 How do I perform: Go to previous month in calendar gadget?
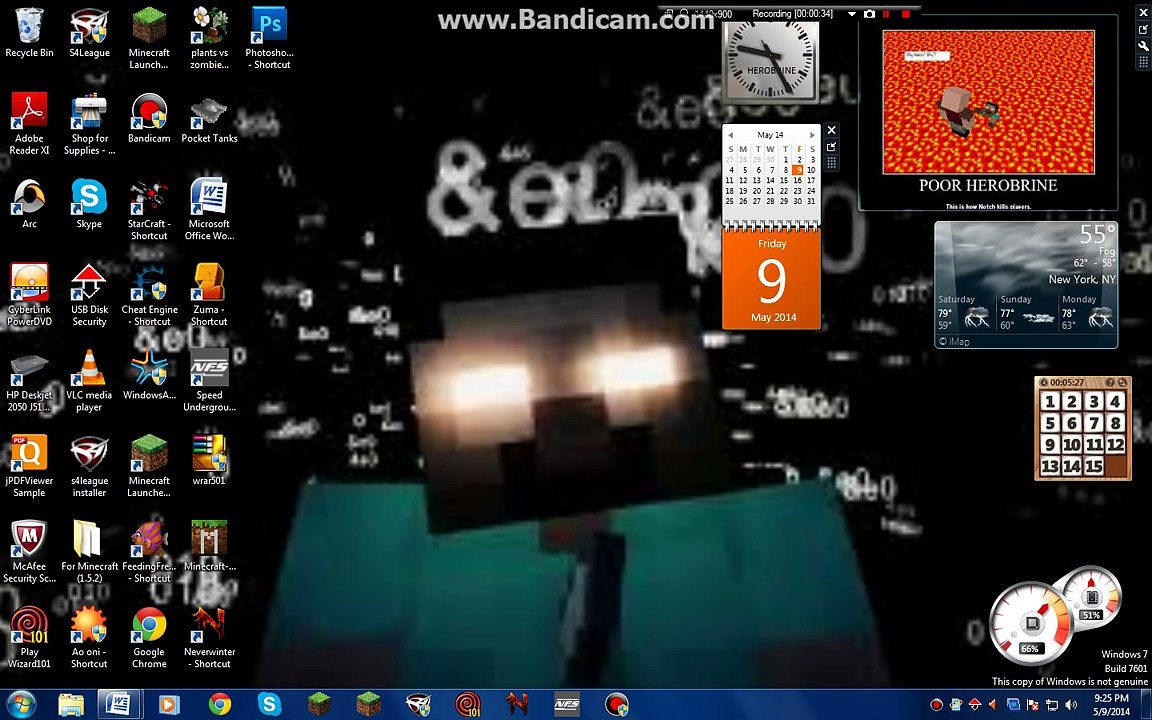730,135
